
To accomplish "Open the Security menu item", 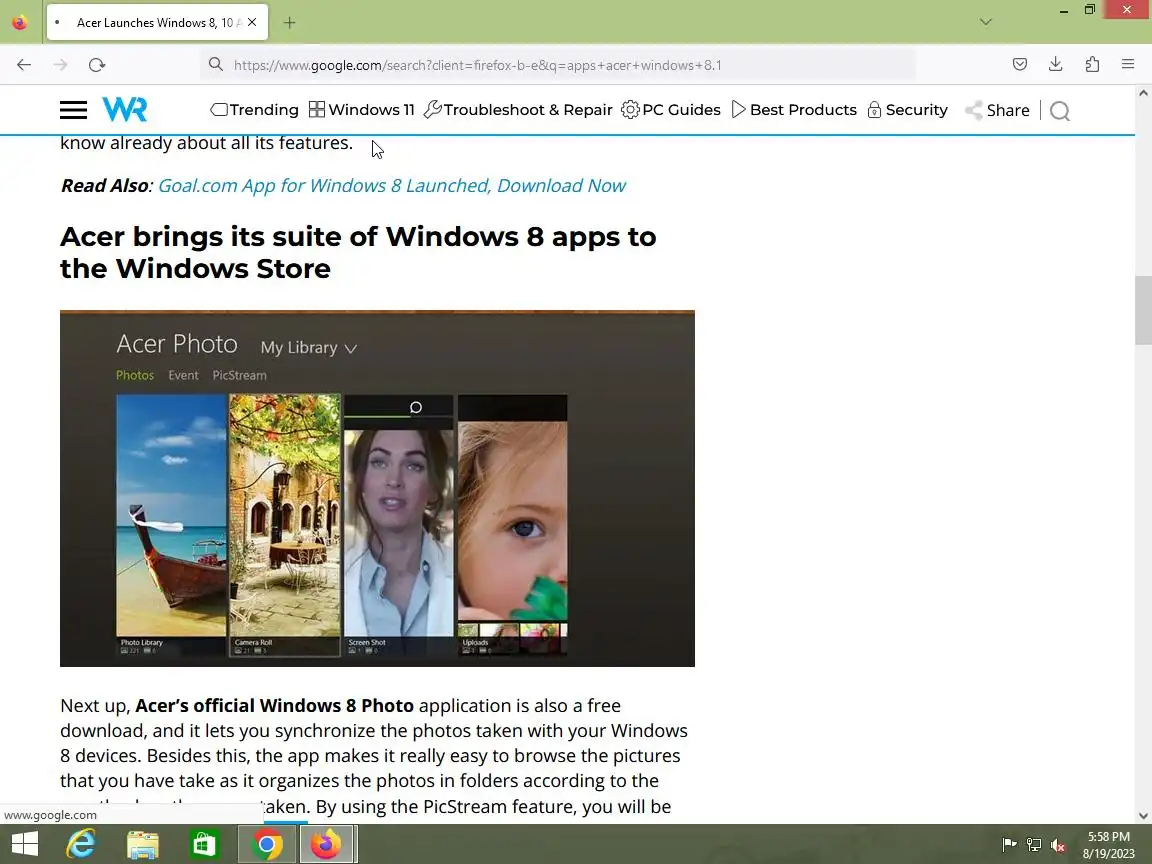I will (x=907, y=110).
